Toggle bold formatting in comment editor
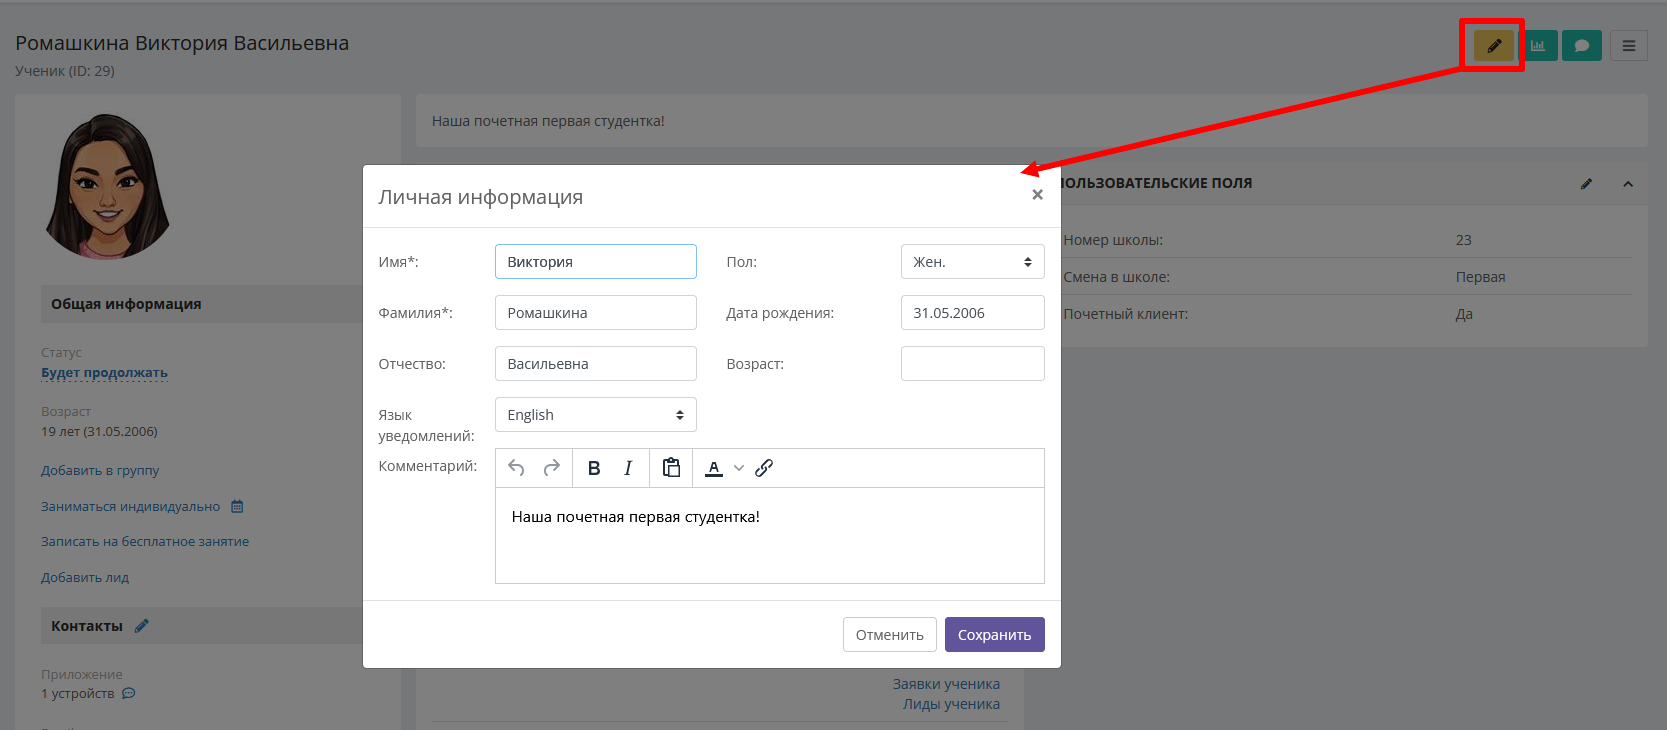 [x=594, y=468]
